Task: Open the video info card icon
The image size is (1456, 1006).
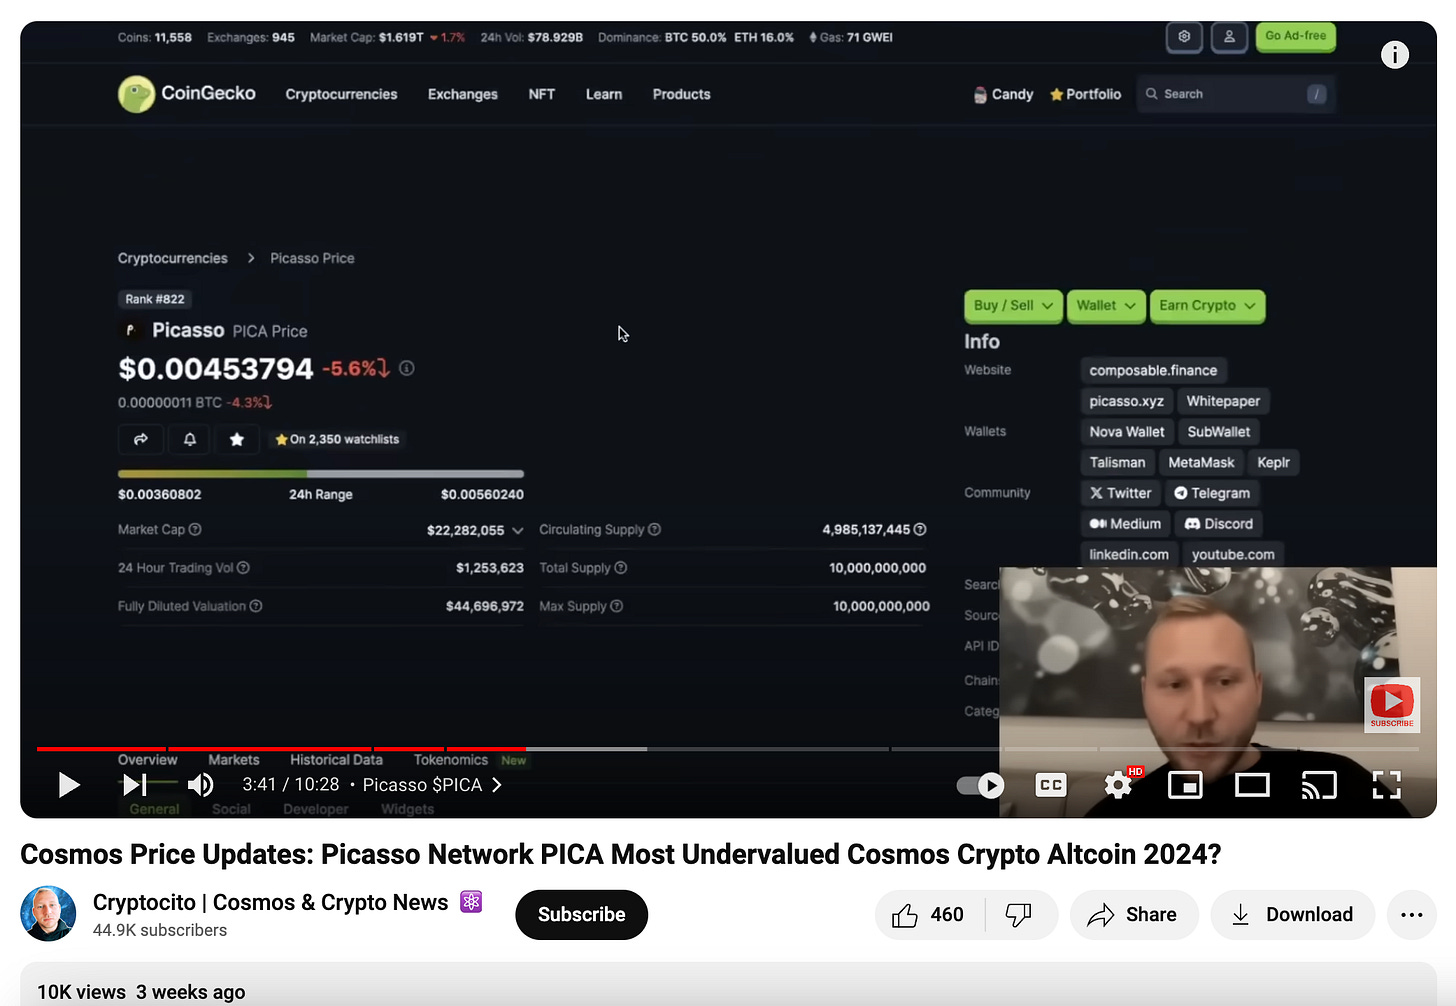Action: (x=1395, y=55)
